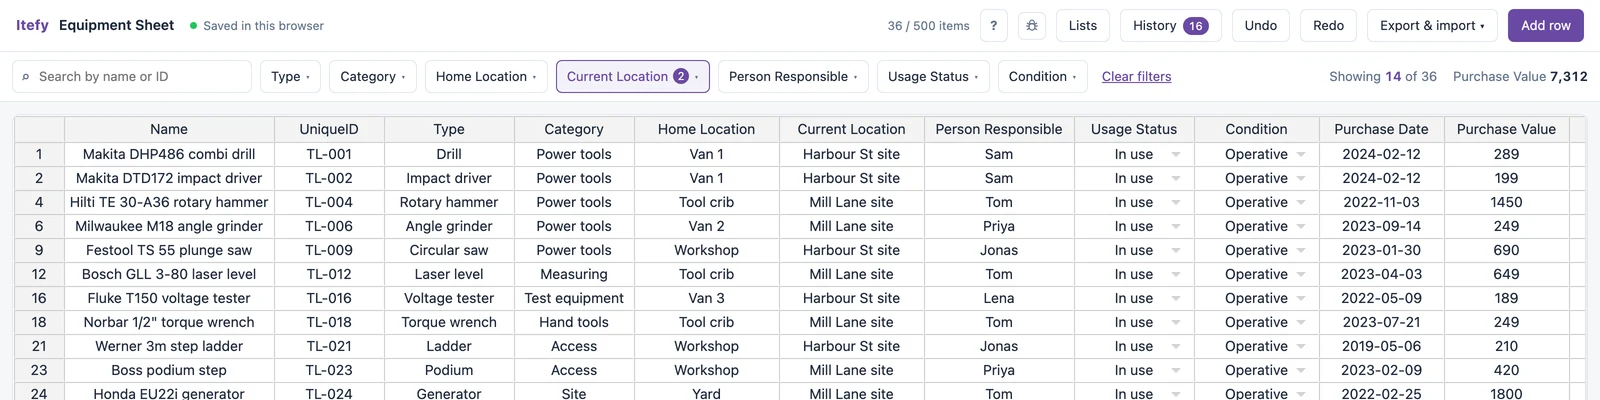Select the UniqueID column header

pos(329,129)
